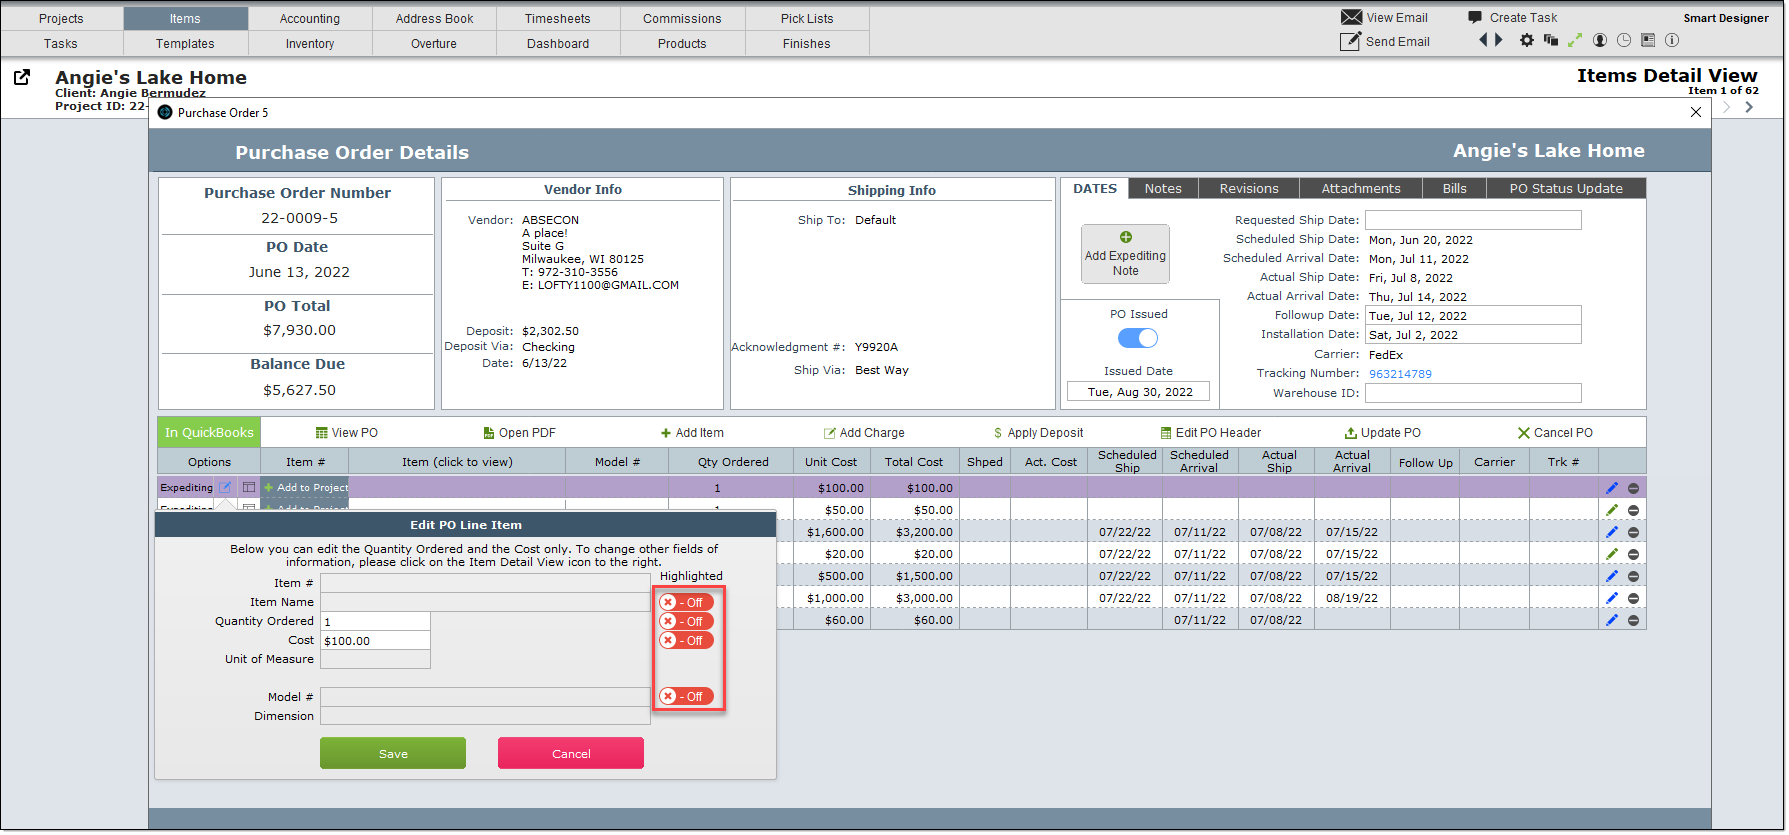Toggle Highlighted Off switch for Item Name
Viewport: 1789px width, 835px height.
[687, 602]
